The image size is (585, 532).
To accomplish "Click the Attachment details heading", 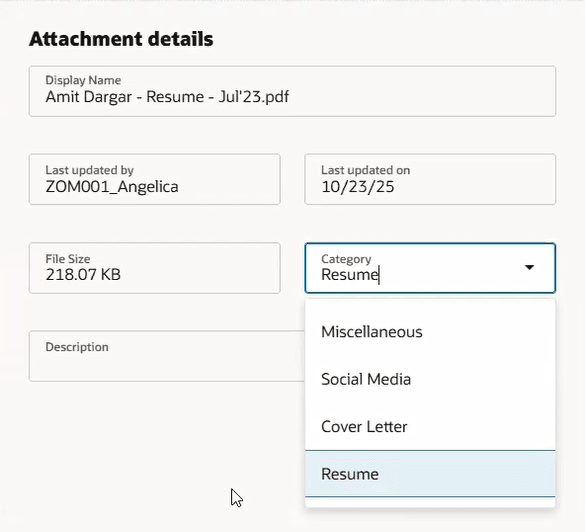I will pos(121,39).
